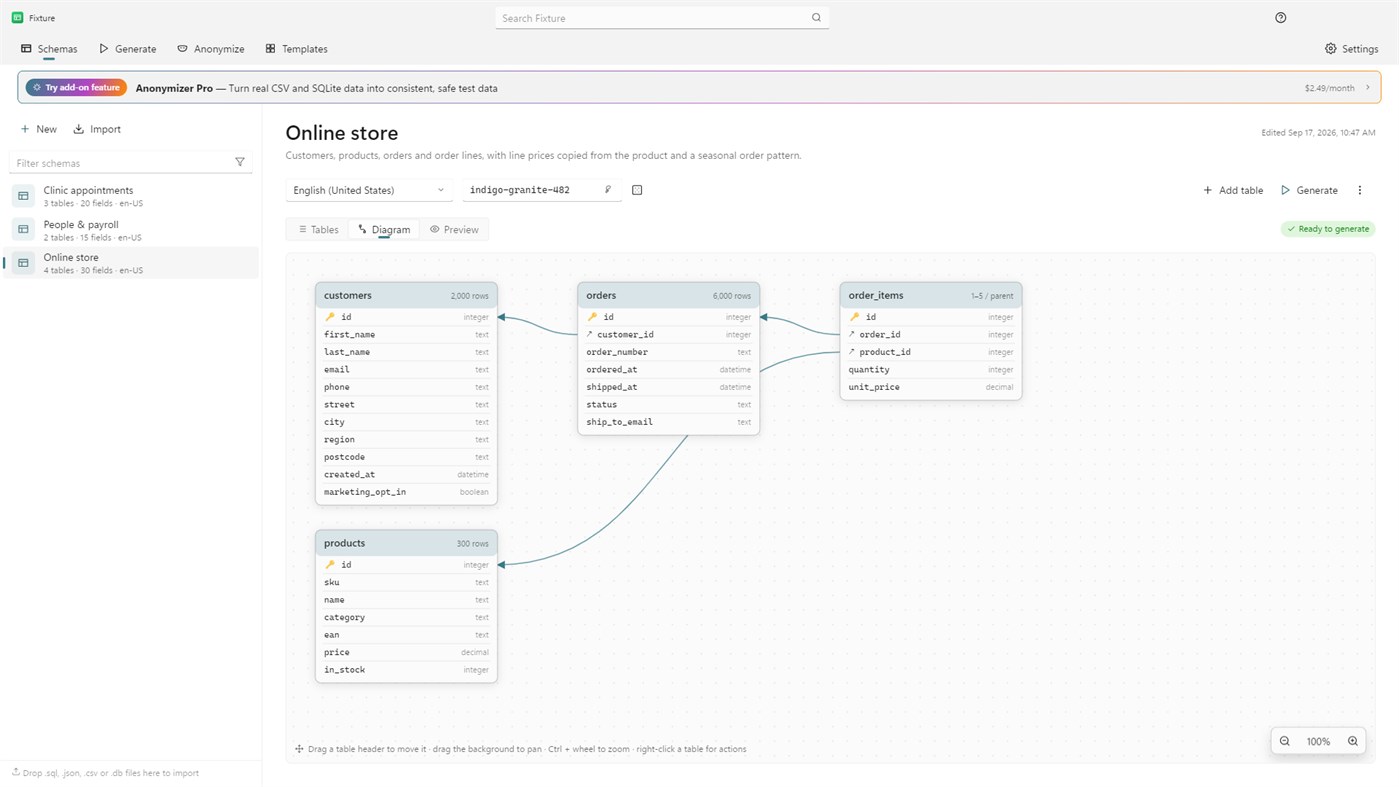This screenshot has height=787, width=1399.
Task: Click the postcode field in customers
Action: [406, 457]
